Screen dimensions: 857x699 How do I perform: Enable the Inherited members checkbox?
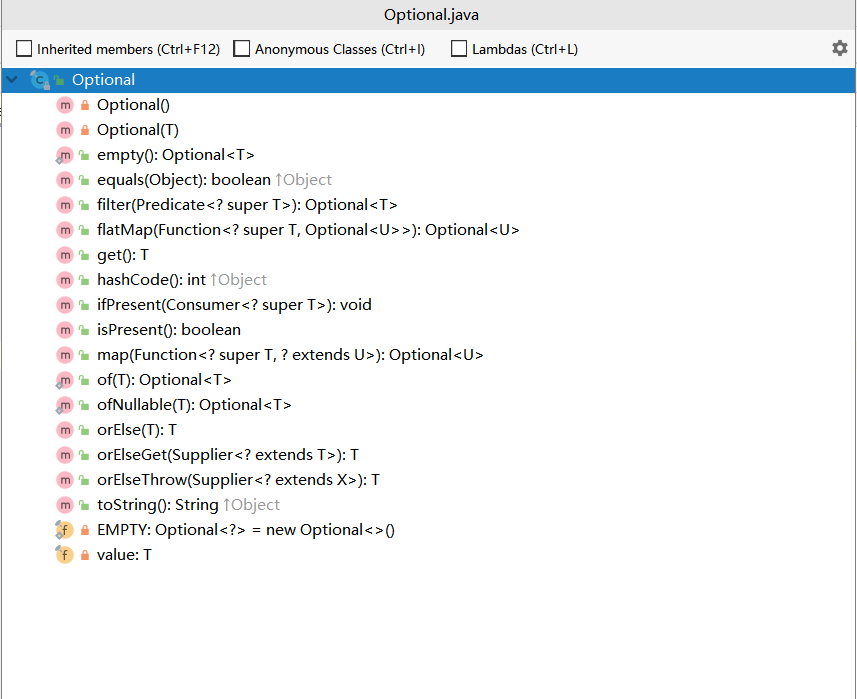click(x=24, y=49)
